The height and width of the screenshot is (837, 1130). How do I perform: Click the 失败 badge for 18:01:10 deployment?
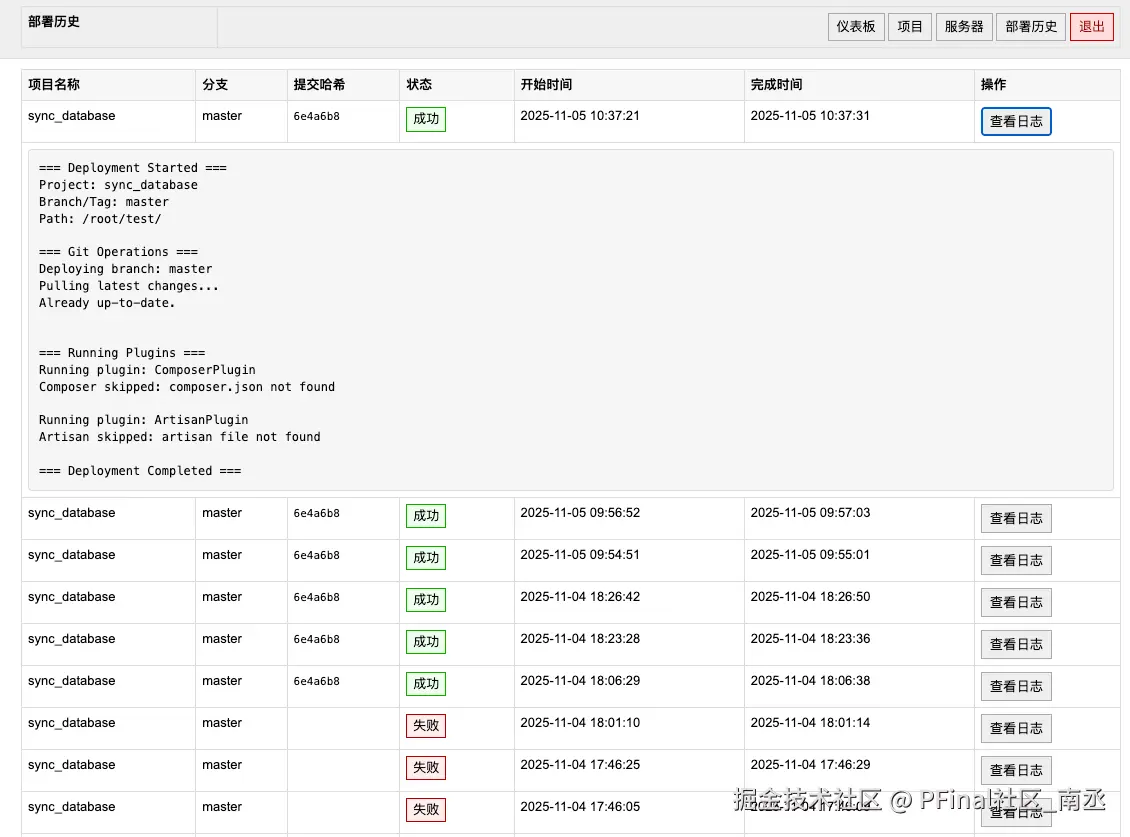pos(426,726)
